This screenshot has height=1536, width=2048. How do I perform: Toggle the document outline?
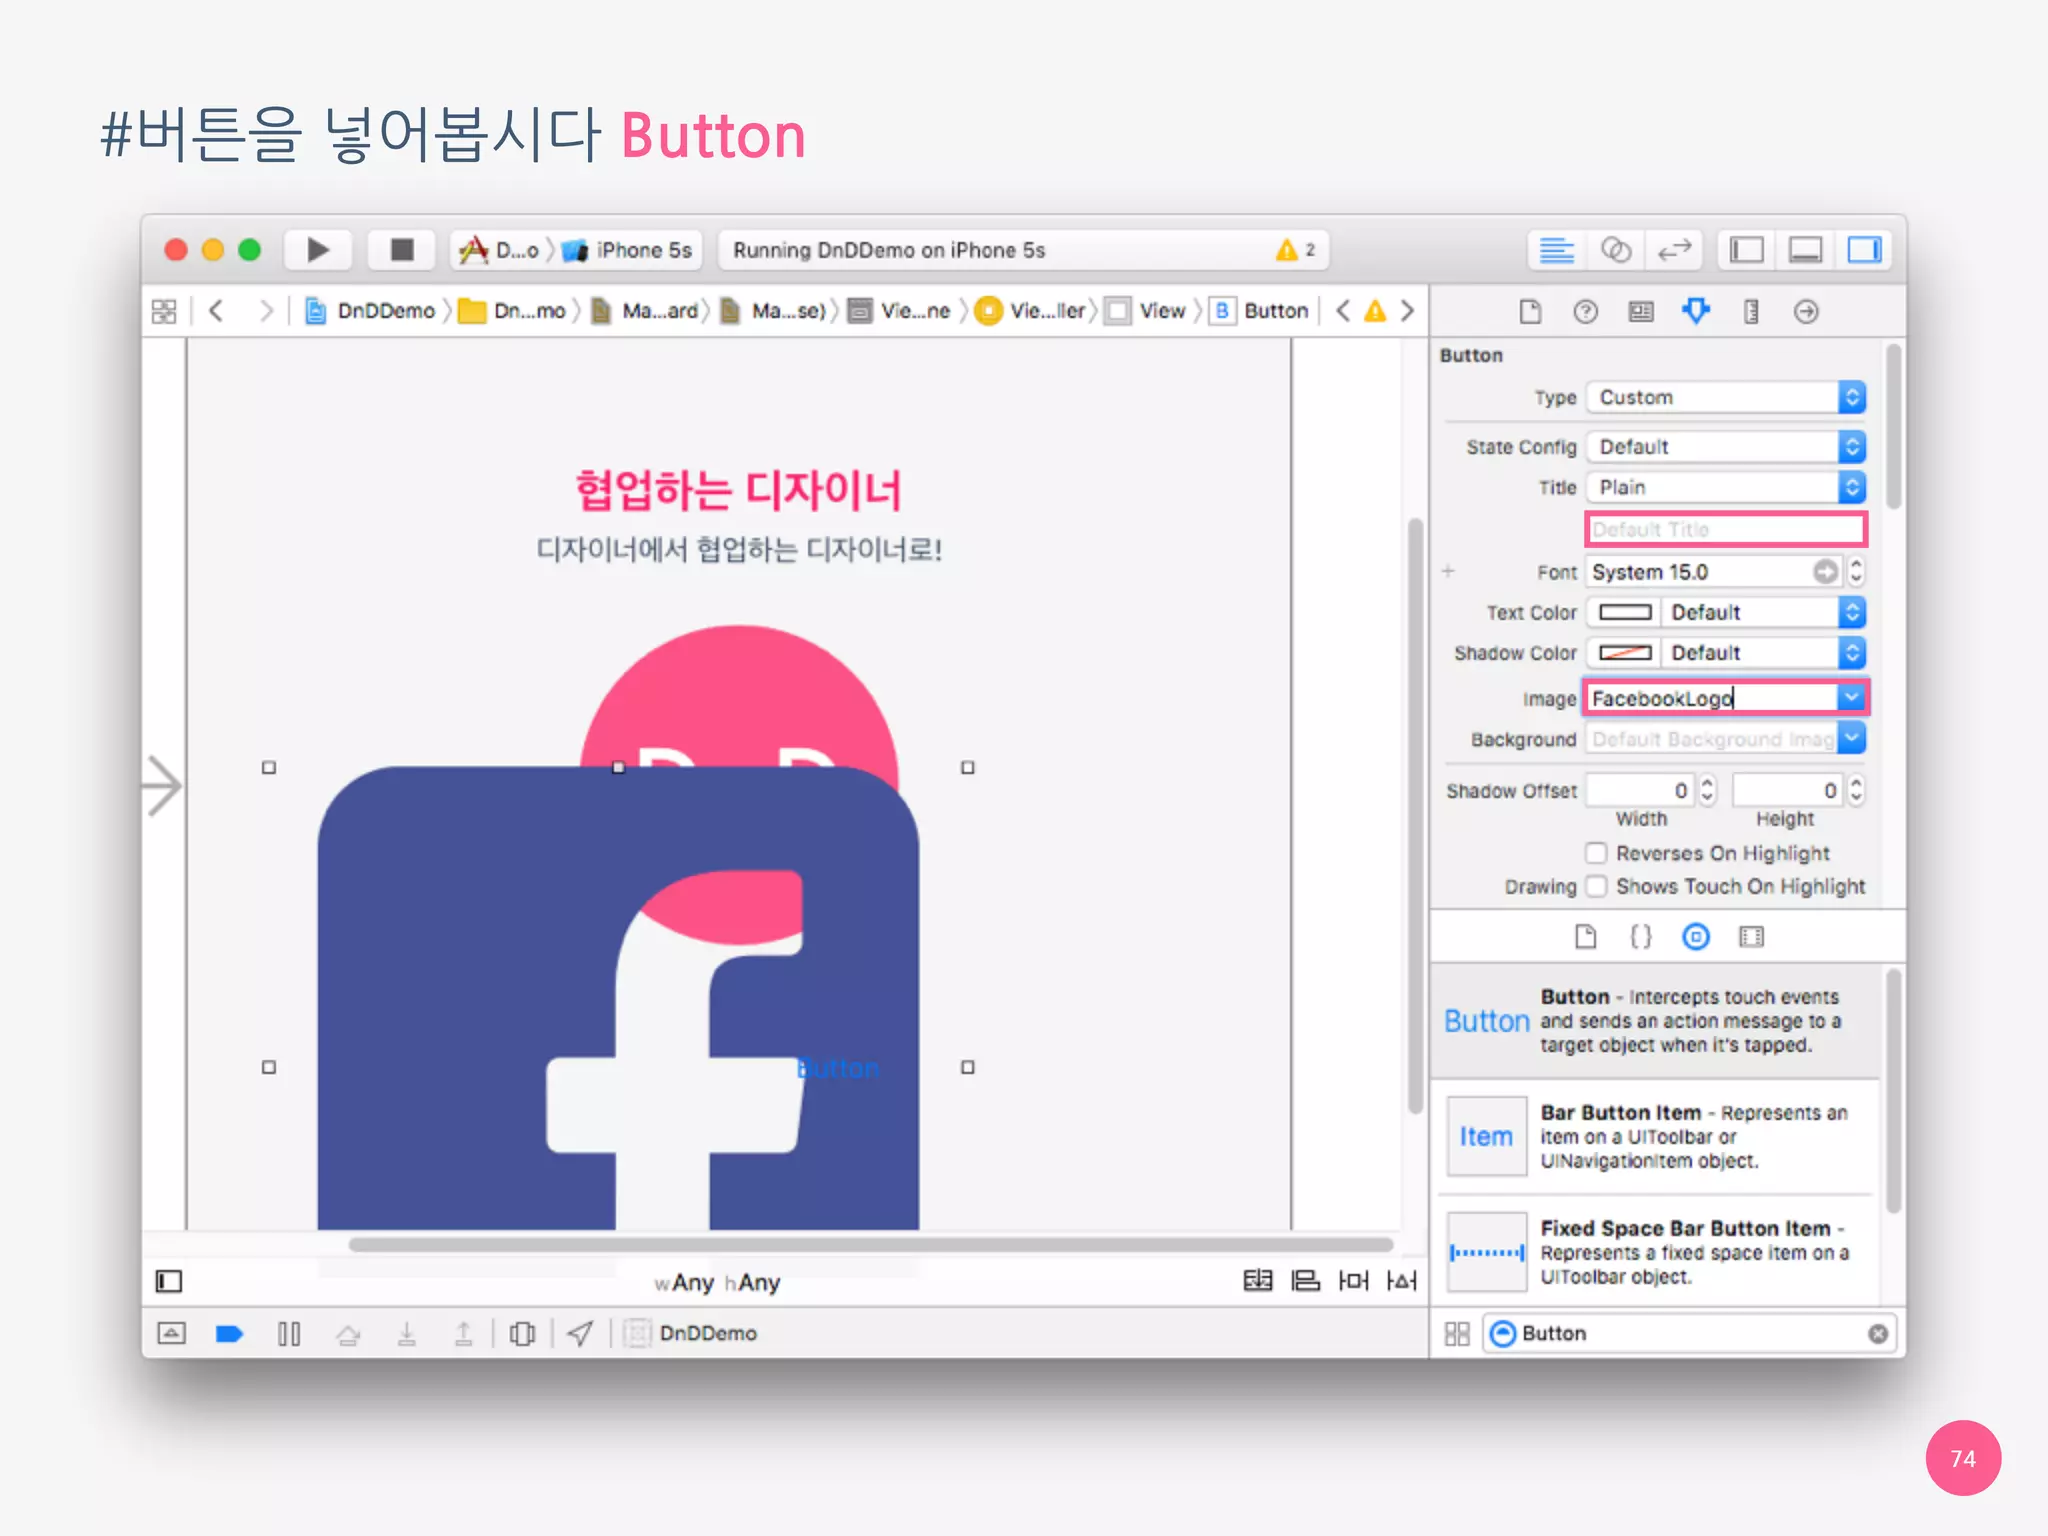click(x=169, y=1281)
